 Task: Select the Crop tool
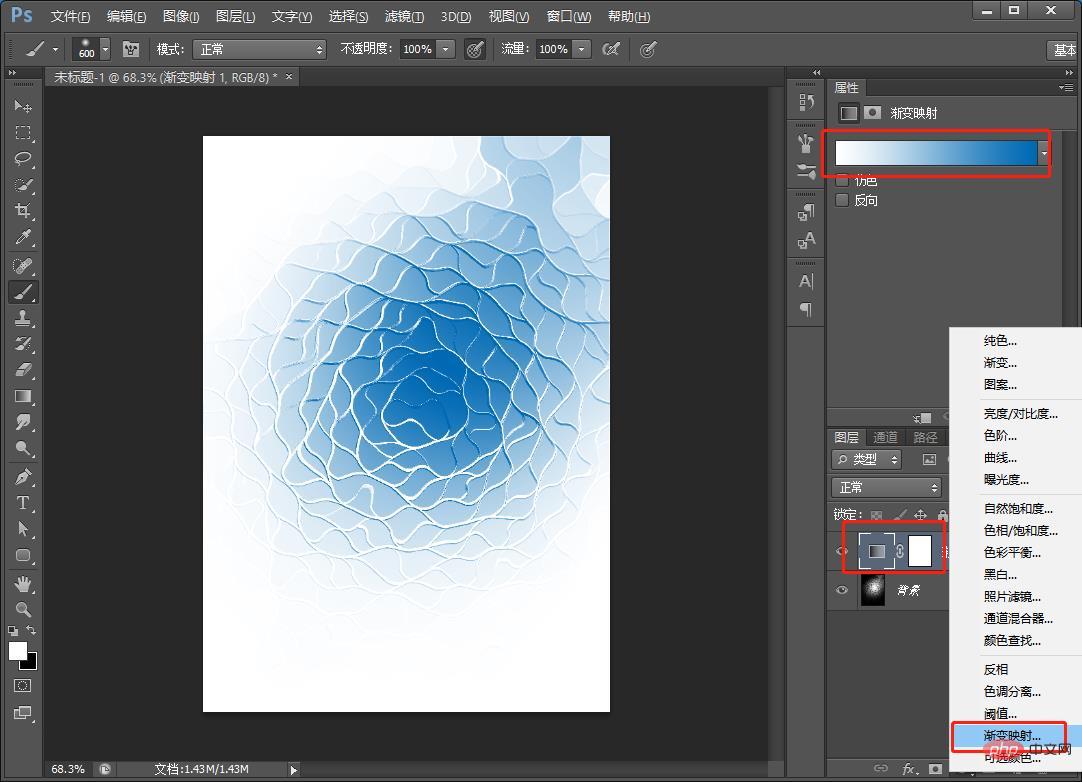(x=23, y=211)
